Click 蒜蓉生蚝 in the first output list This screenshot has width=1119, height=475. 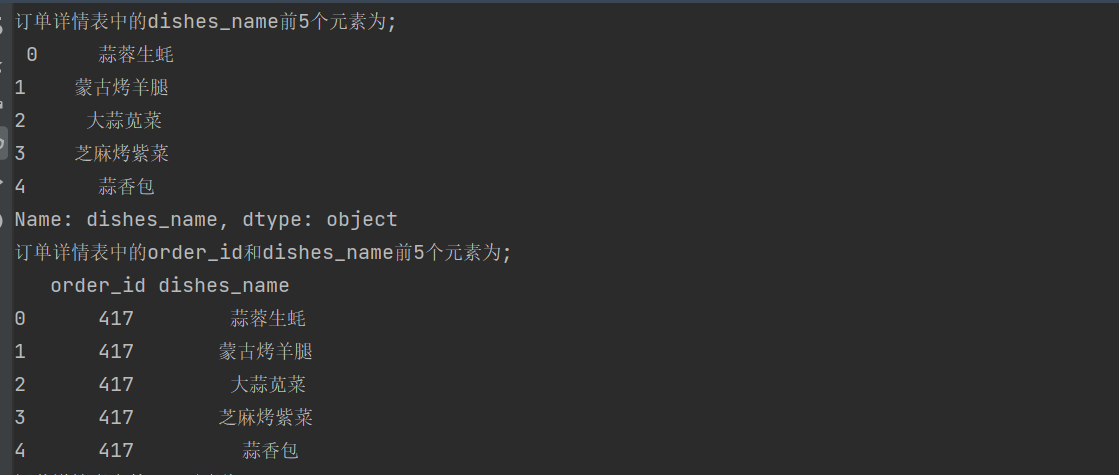coord(136,55)
